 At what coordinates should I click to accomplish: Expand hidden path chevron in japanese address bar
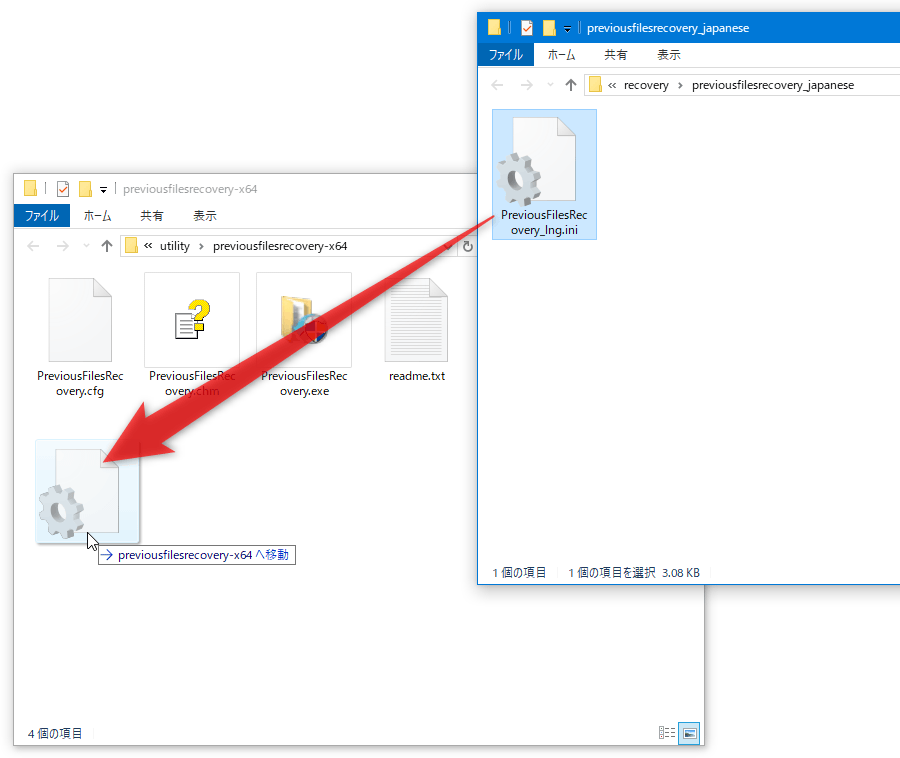tap(612, 85)
